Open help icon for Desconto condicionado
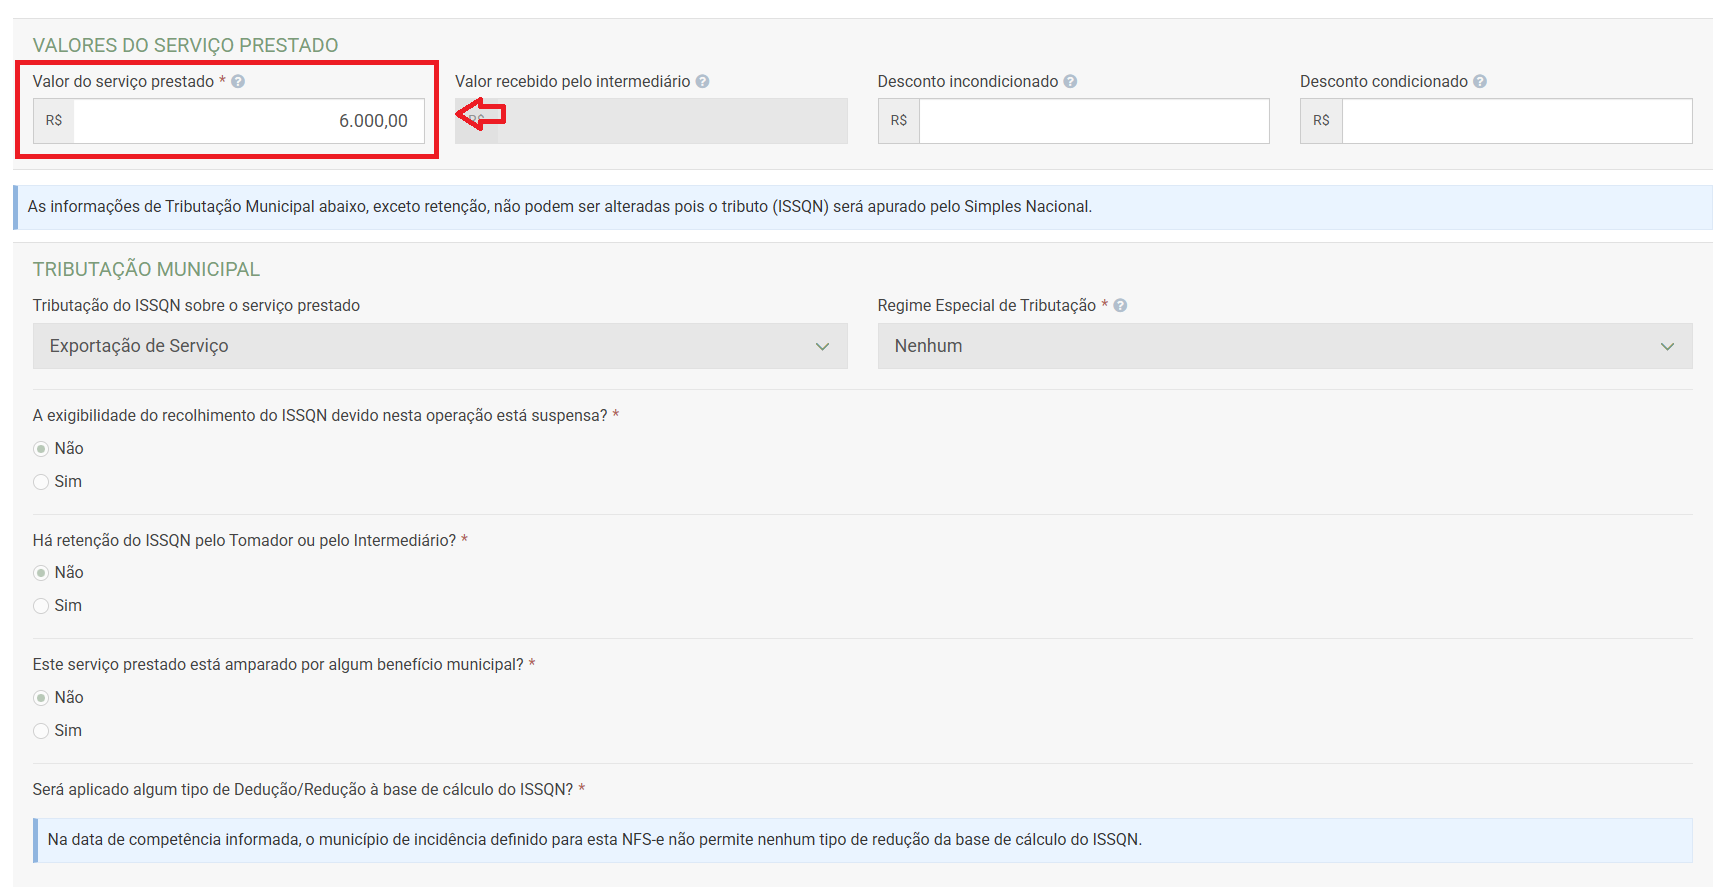Image resolution: width=1727 pixels, height=887 pixels. [x=1480, y=82]
